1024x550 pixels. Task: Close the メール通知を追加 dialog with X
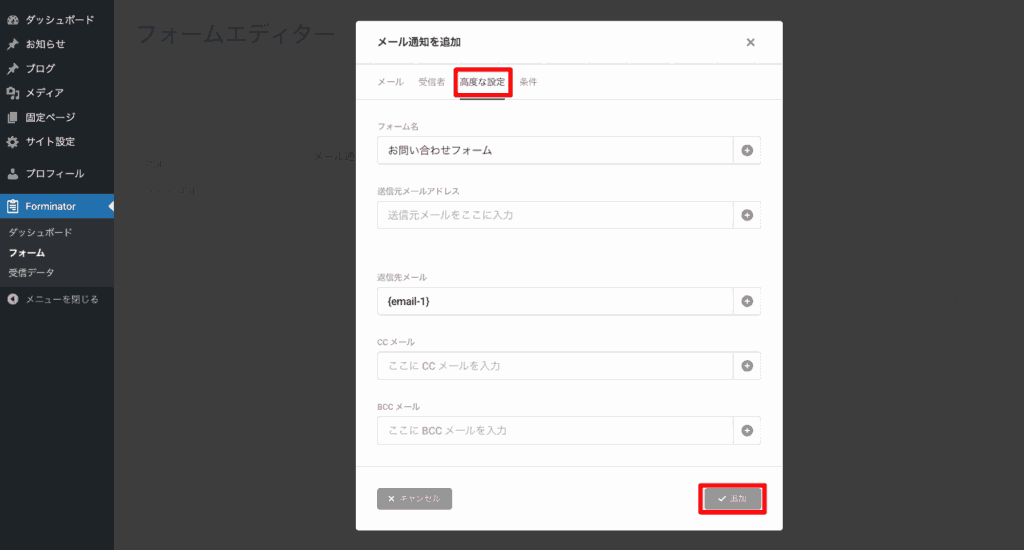point(750,42)
